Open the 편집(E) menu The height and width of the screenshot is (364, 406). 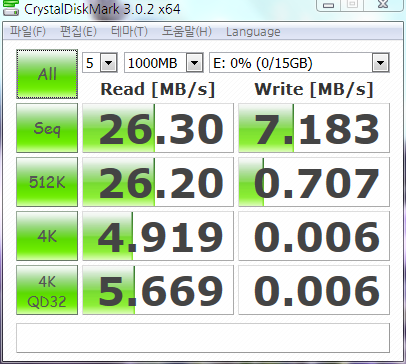tap(78, 32)
